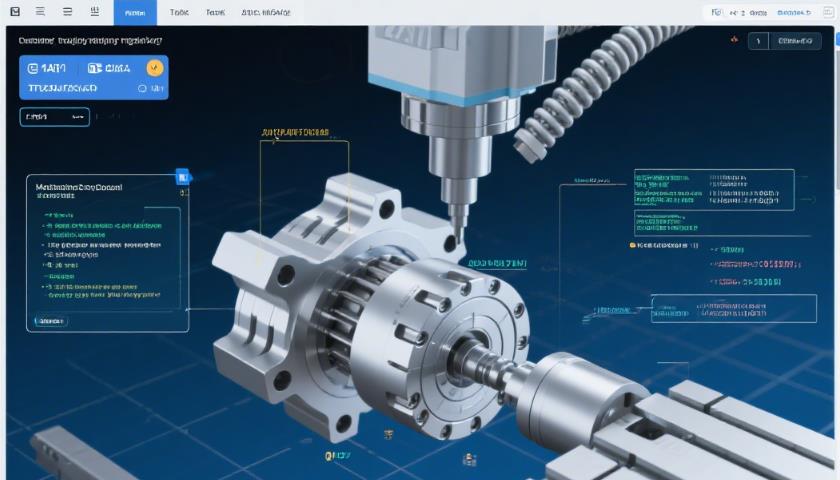This screenshot has height=480, width=840.
Task: Click the underlined align icon beside the list icons
Action: point(95,11)
